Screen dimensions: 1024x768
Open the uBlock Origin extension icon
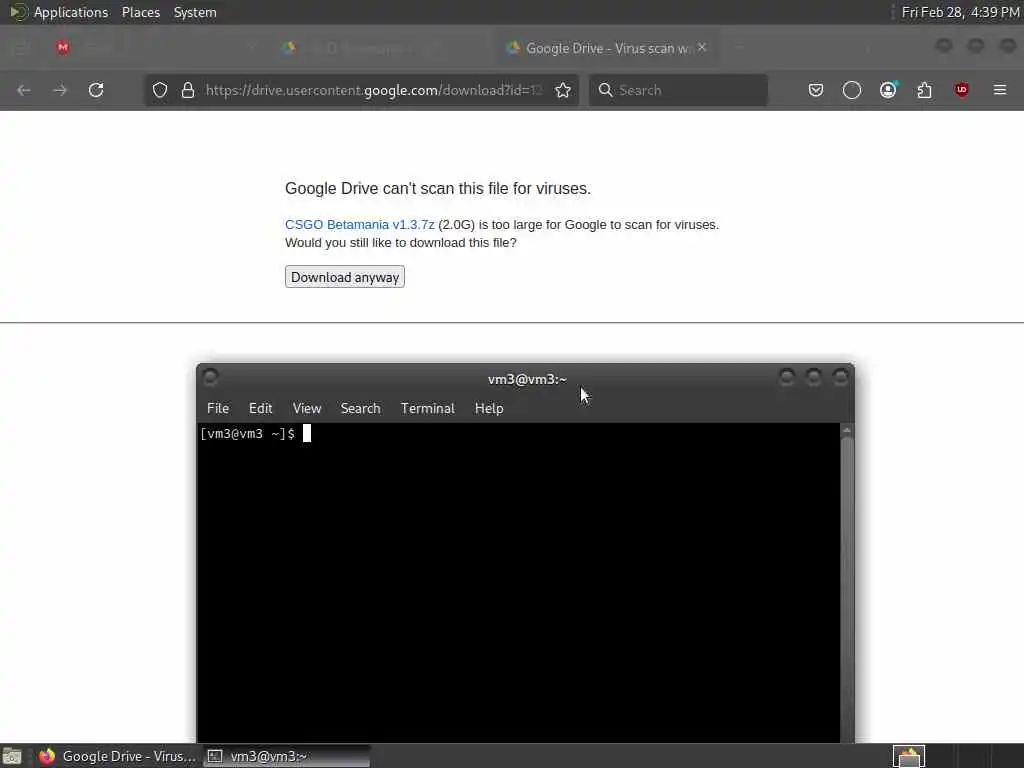(961, 90)
